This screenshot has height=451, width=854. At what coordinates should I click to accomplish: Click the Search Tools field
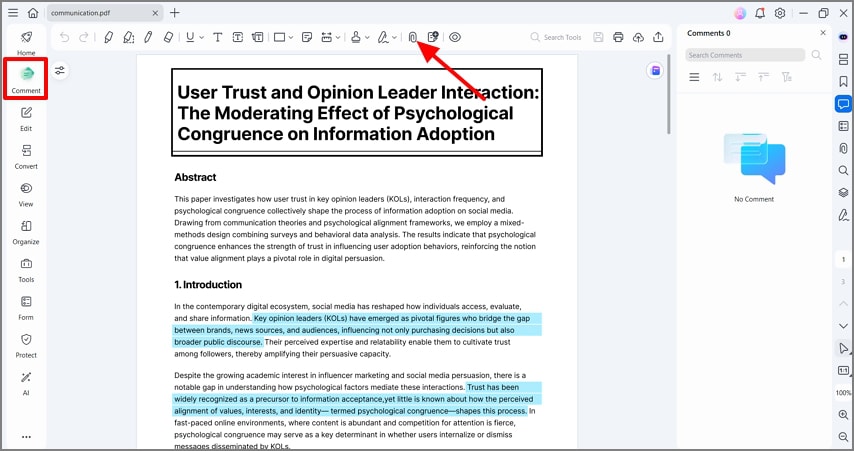point(556,37)
